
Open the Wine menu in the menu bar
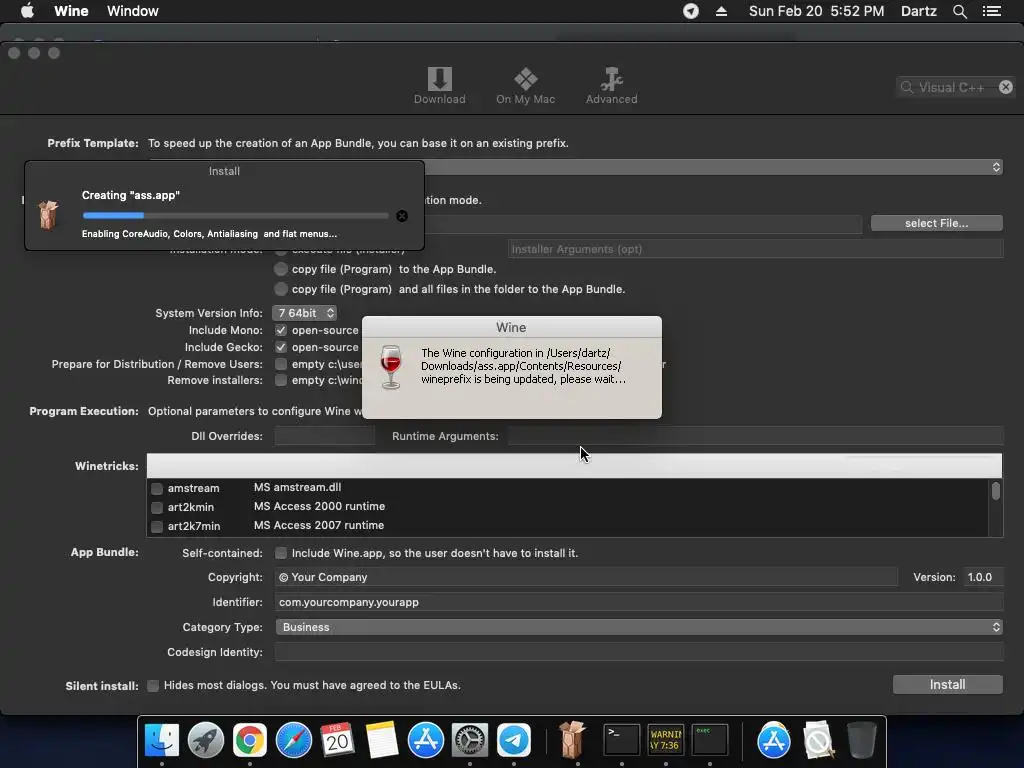coord(71,11)
